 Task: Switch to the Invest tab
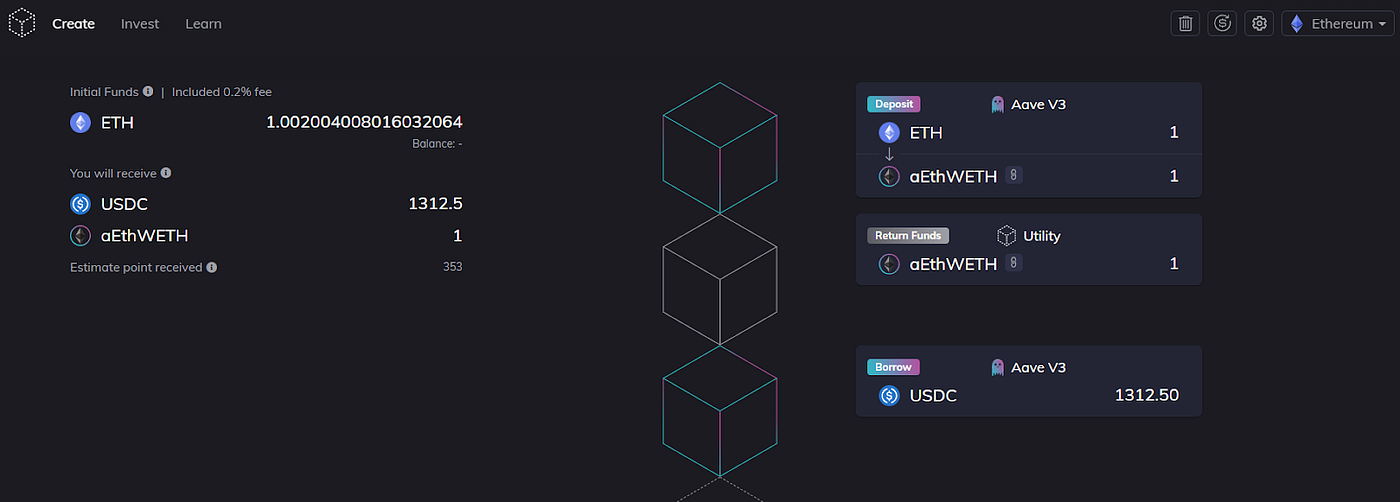coord(140,23)
